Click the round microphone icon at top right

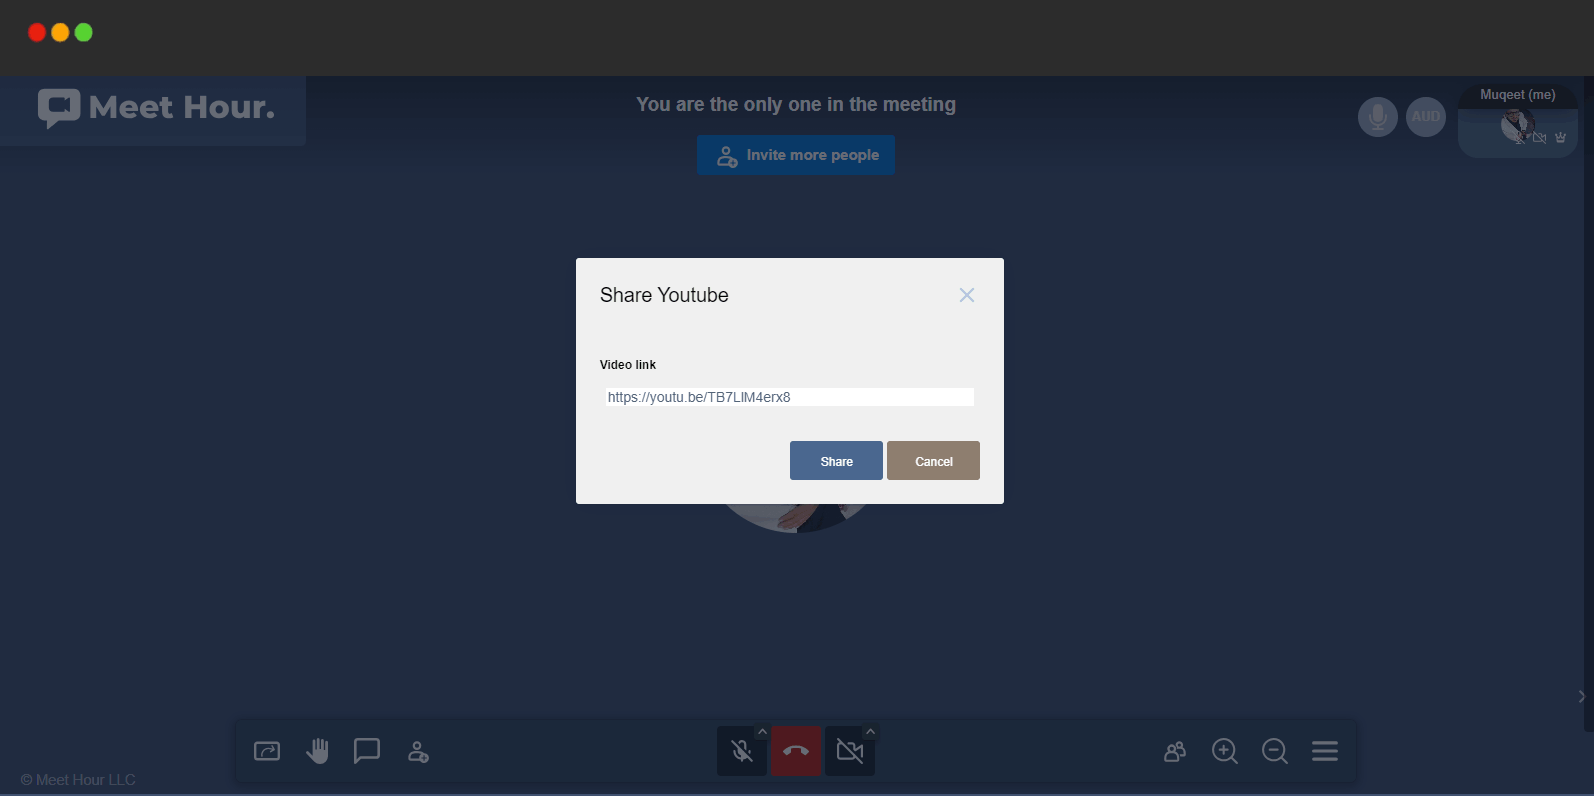click(1377, 117)
